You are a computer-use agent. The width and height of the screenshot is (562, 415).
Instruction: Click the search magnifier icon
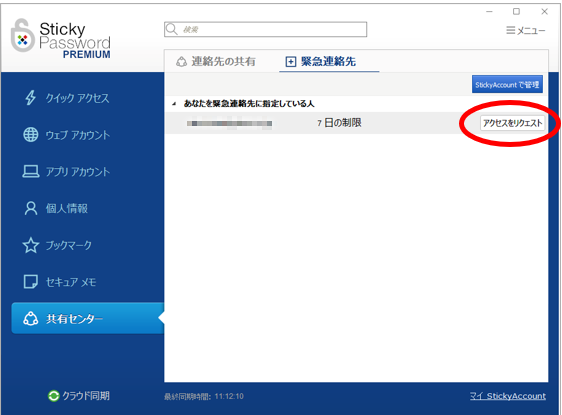(172, 29)
